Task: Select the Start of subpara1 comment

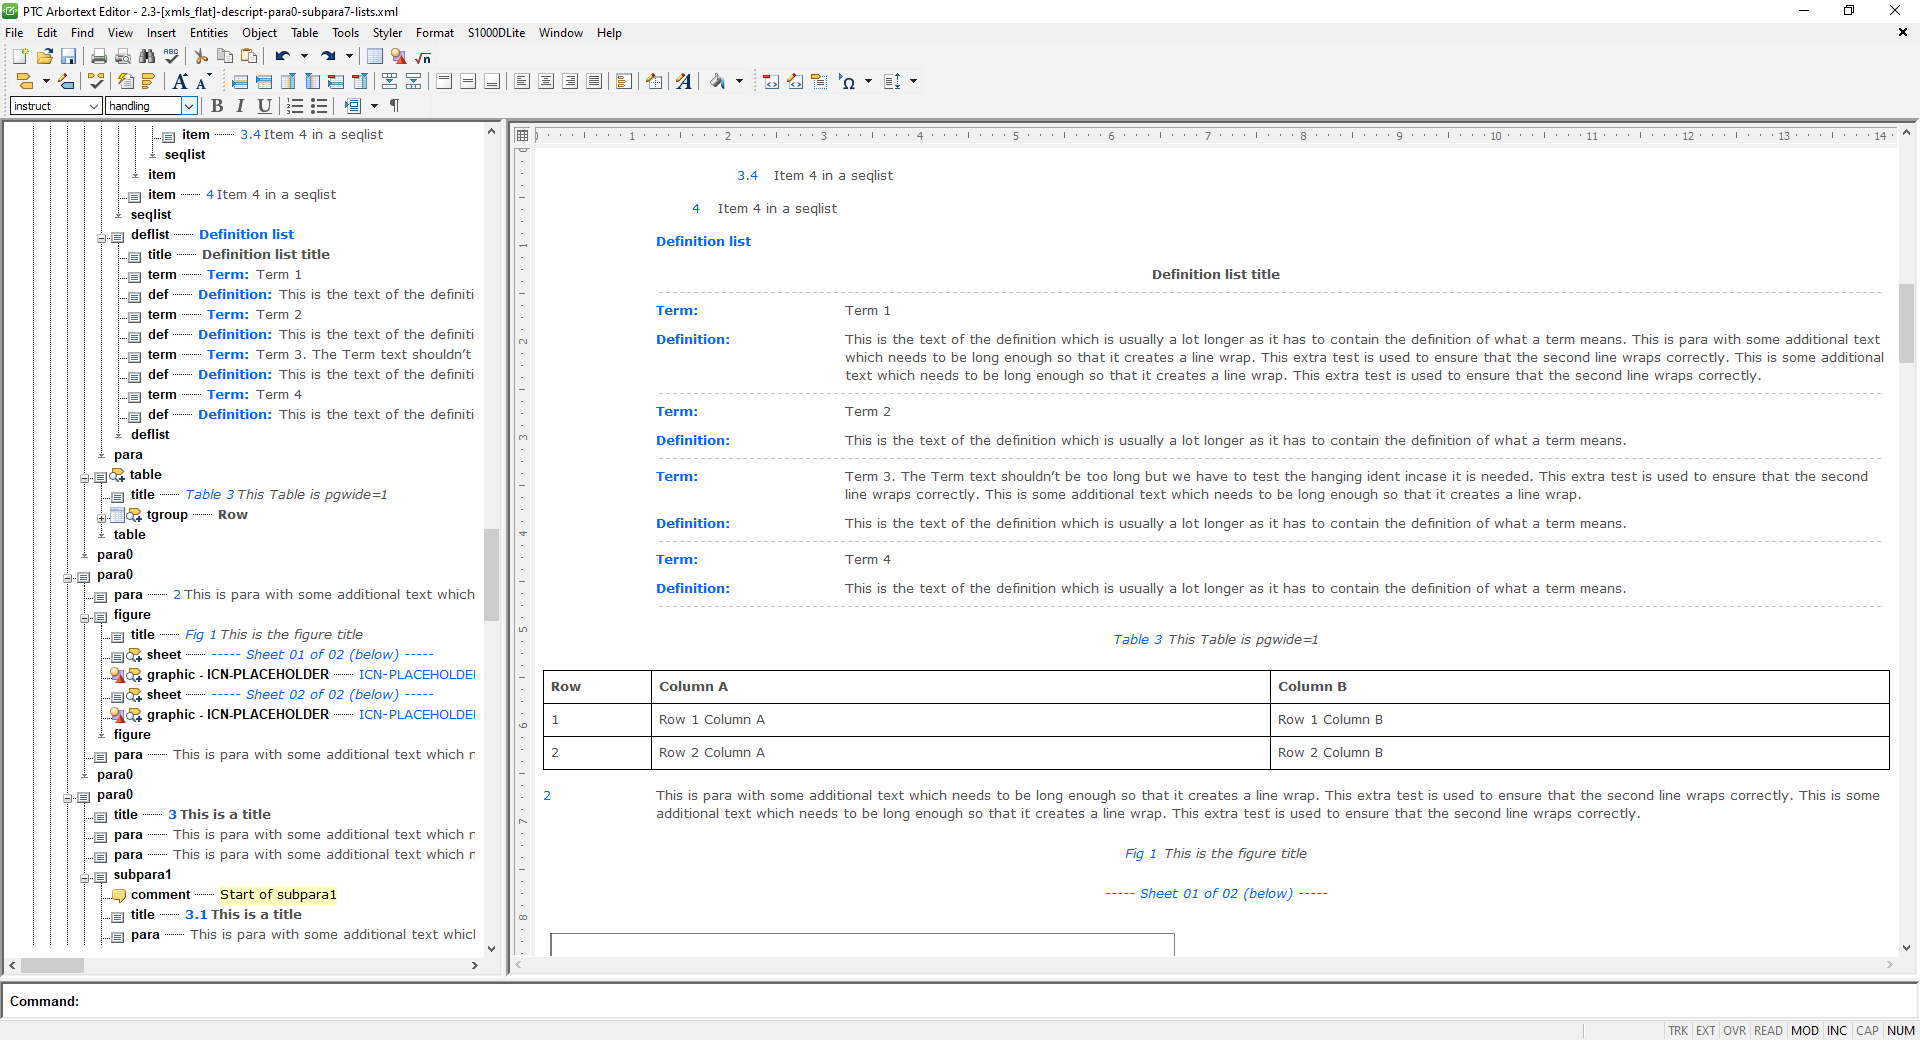Action: 277,895
